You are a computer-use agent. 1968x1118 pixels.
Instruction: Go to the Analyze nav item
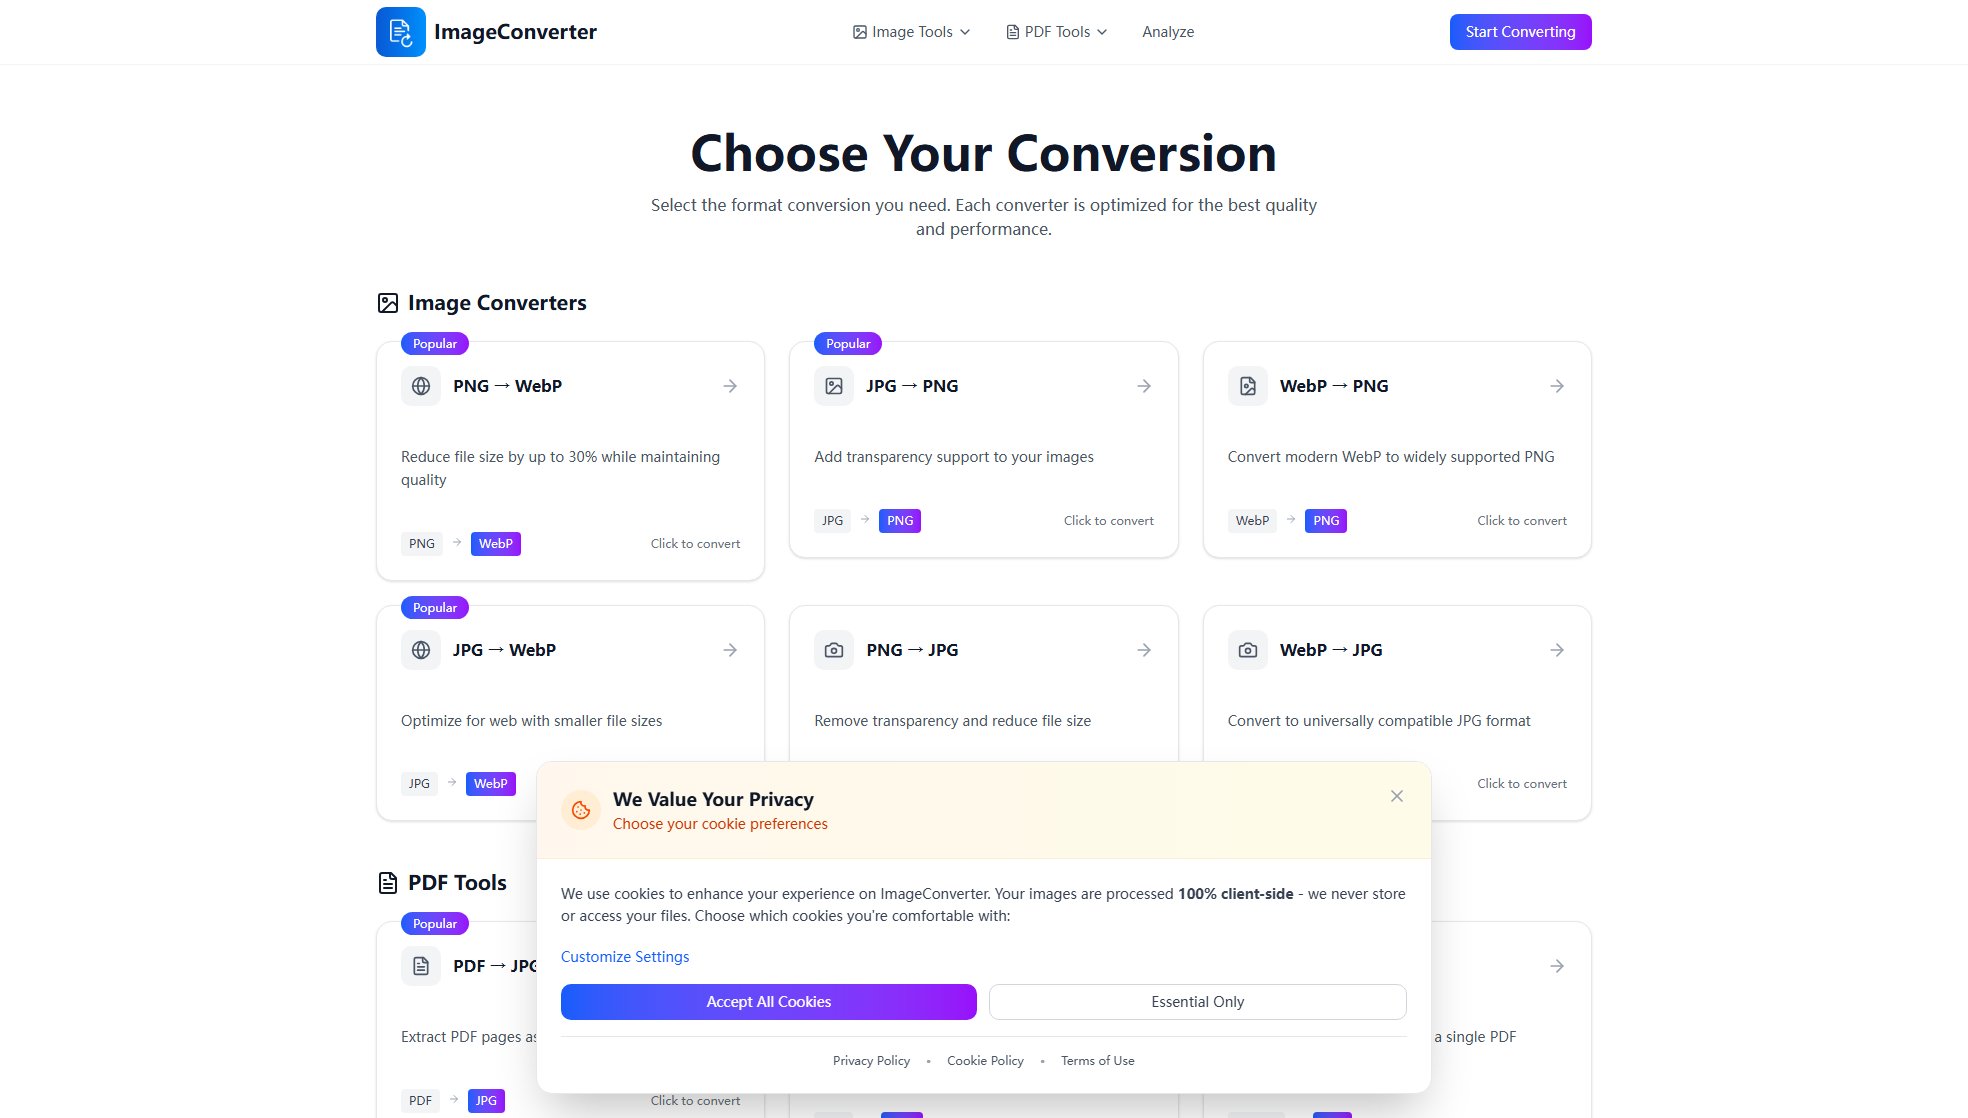(x=1168, y=32)
